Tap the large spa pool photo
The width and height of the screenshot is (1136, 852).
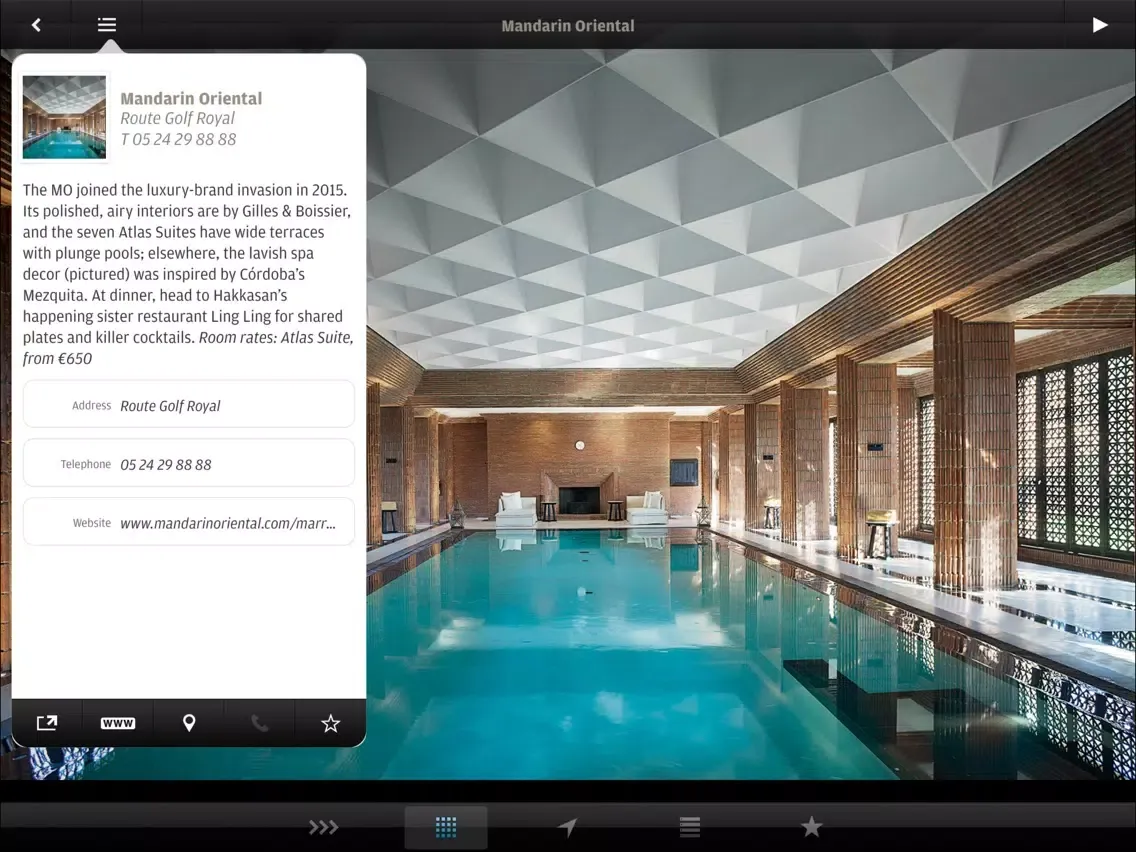pyautogui.click(x=751, y=414)
